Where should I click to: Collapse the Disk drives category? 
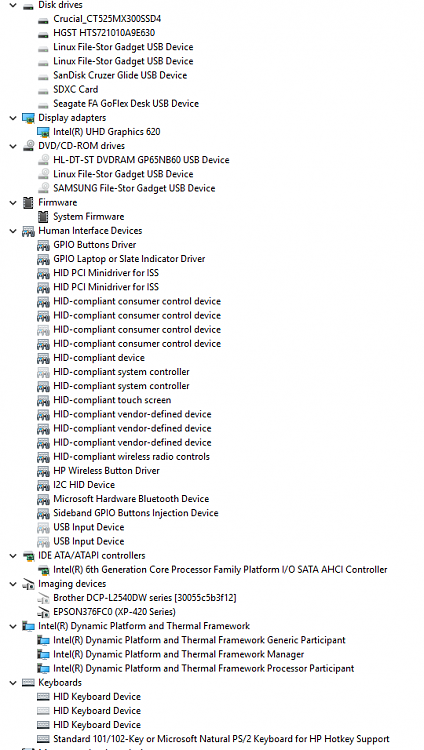[13, 5]
